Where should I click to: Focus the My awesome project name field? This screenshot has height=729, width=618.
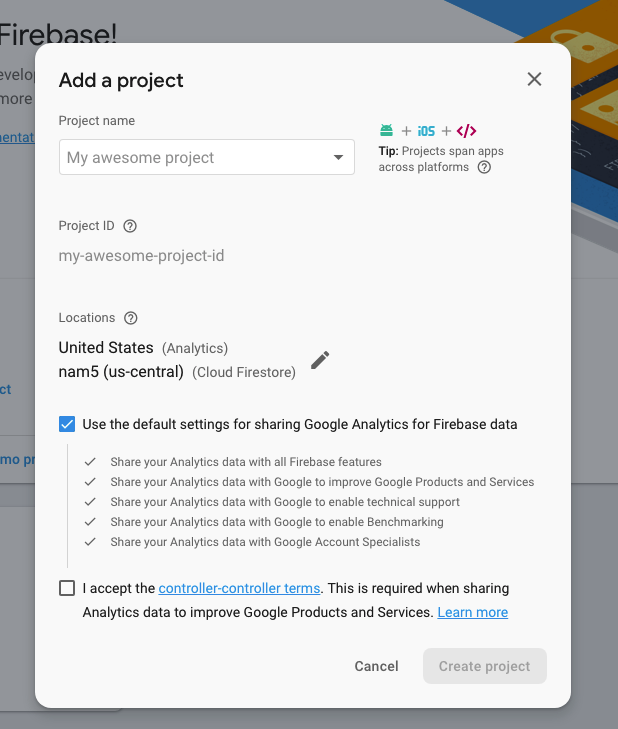tap(206, 157)
